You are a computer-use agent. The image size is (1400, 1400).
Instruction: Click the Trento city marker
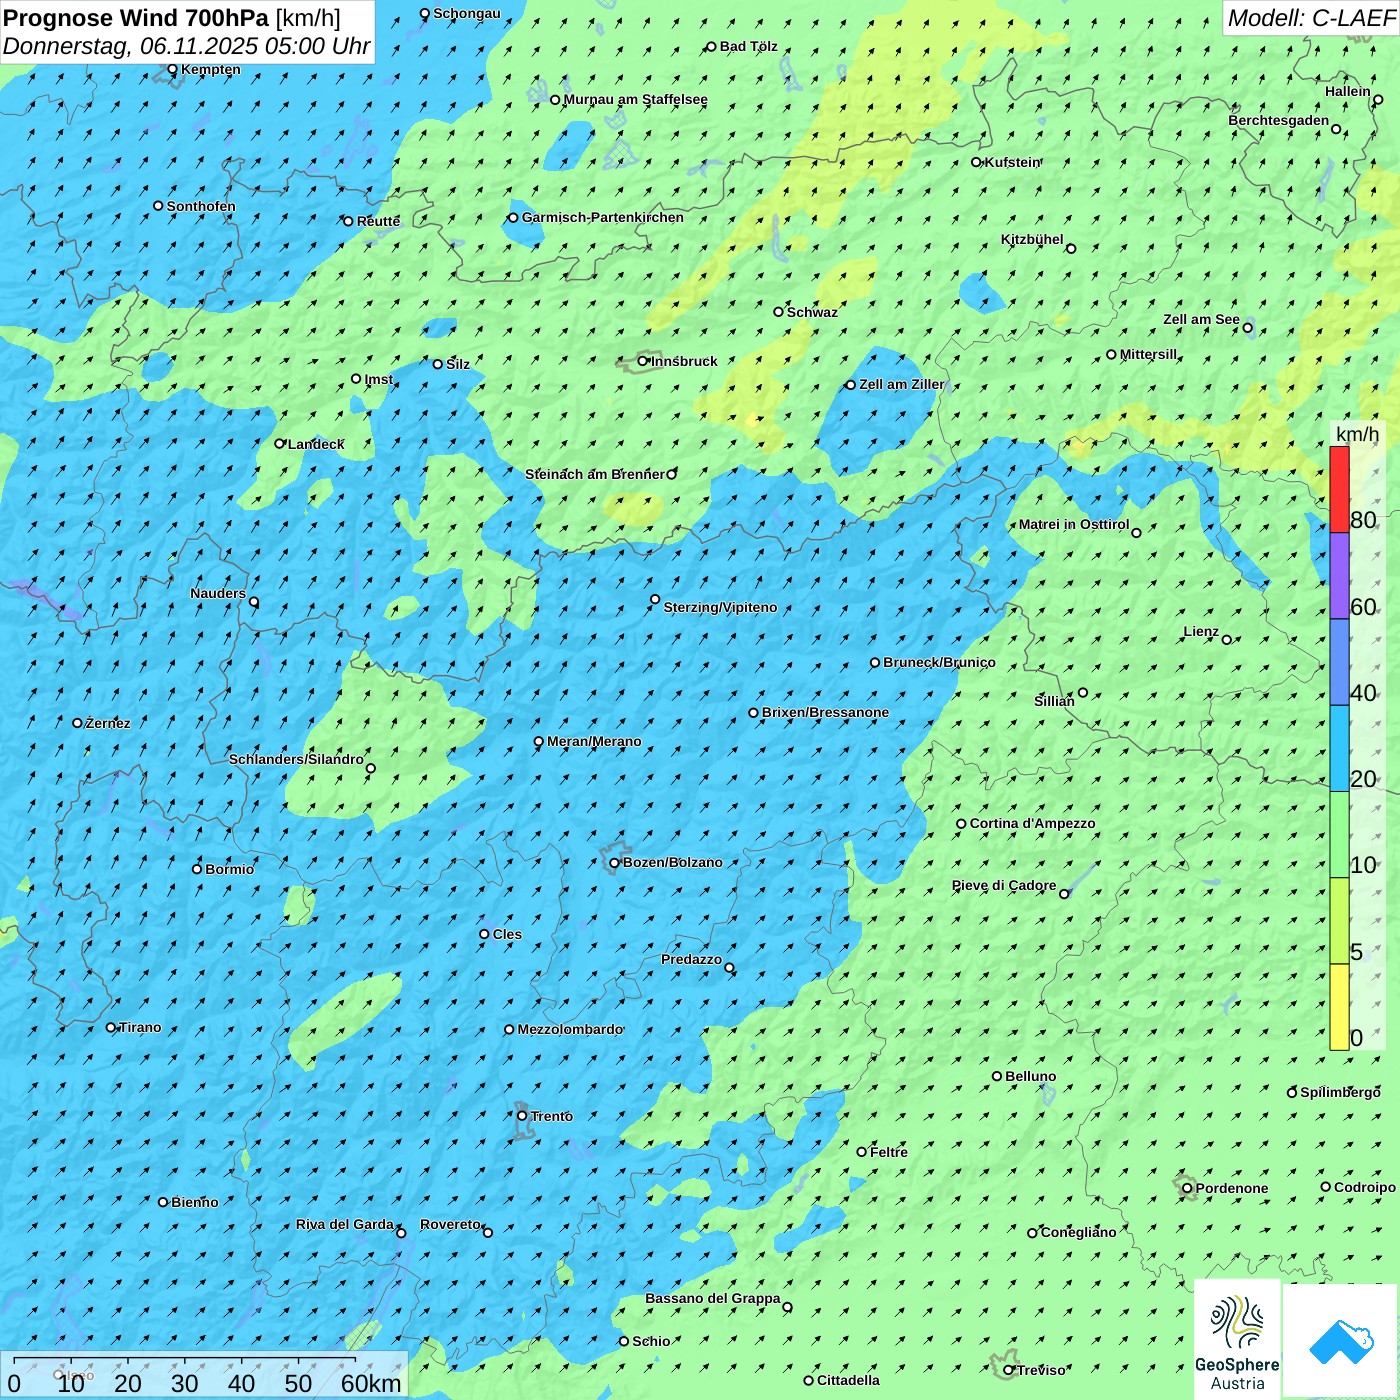pyautogui.click(x=522, y=1116)
